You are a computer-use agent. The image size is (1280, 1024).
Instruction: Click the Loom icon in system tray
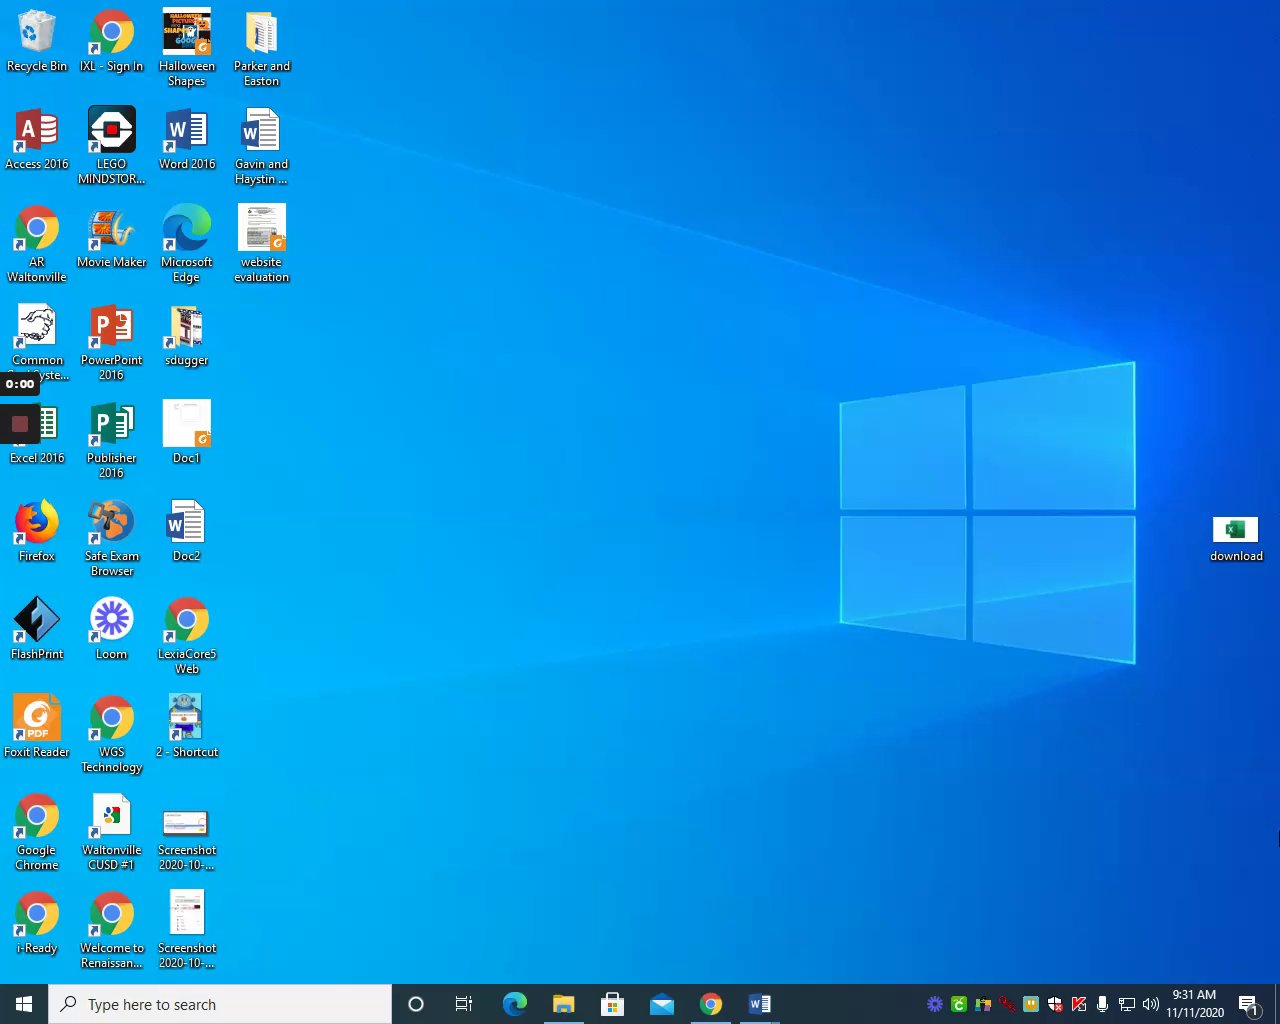pyautogui.click(x=935, y=1004)
